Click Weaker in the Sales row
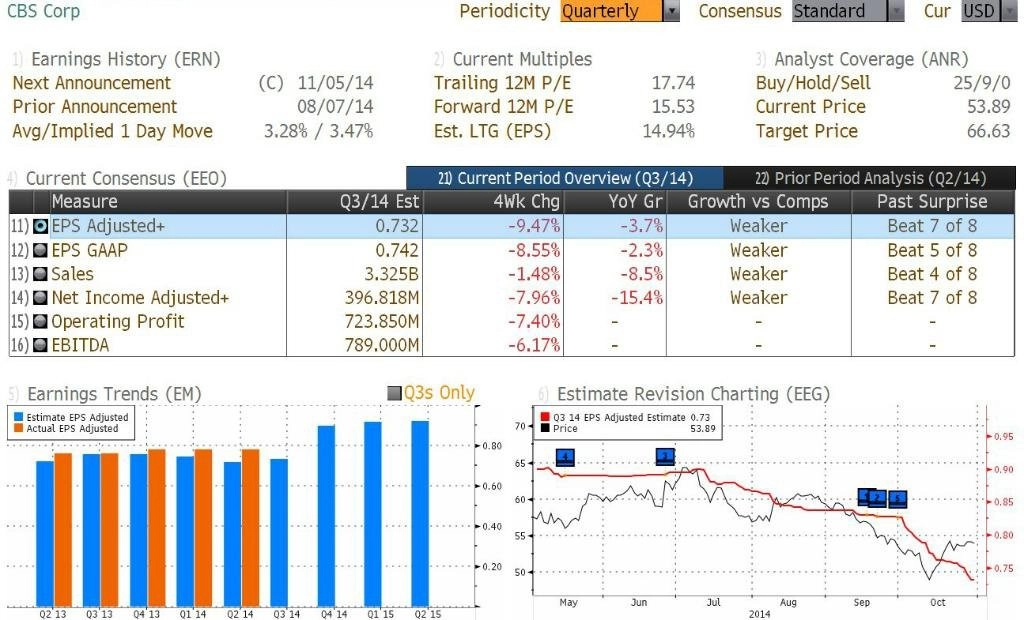This screenshot has height=620, width=1024. tap(758, 274)
